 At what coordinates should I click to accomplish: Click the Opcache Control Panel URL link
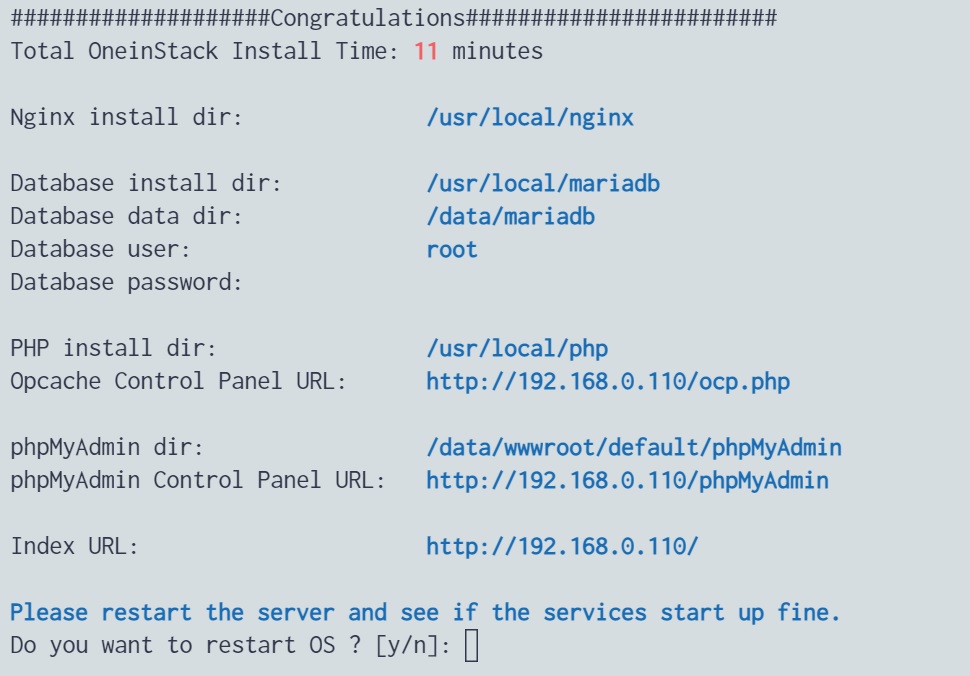(608, 382)
